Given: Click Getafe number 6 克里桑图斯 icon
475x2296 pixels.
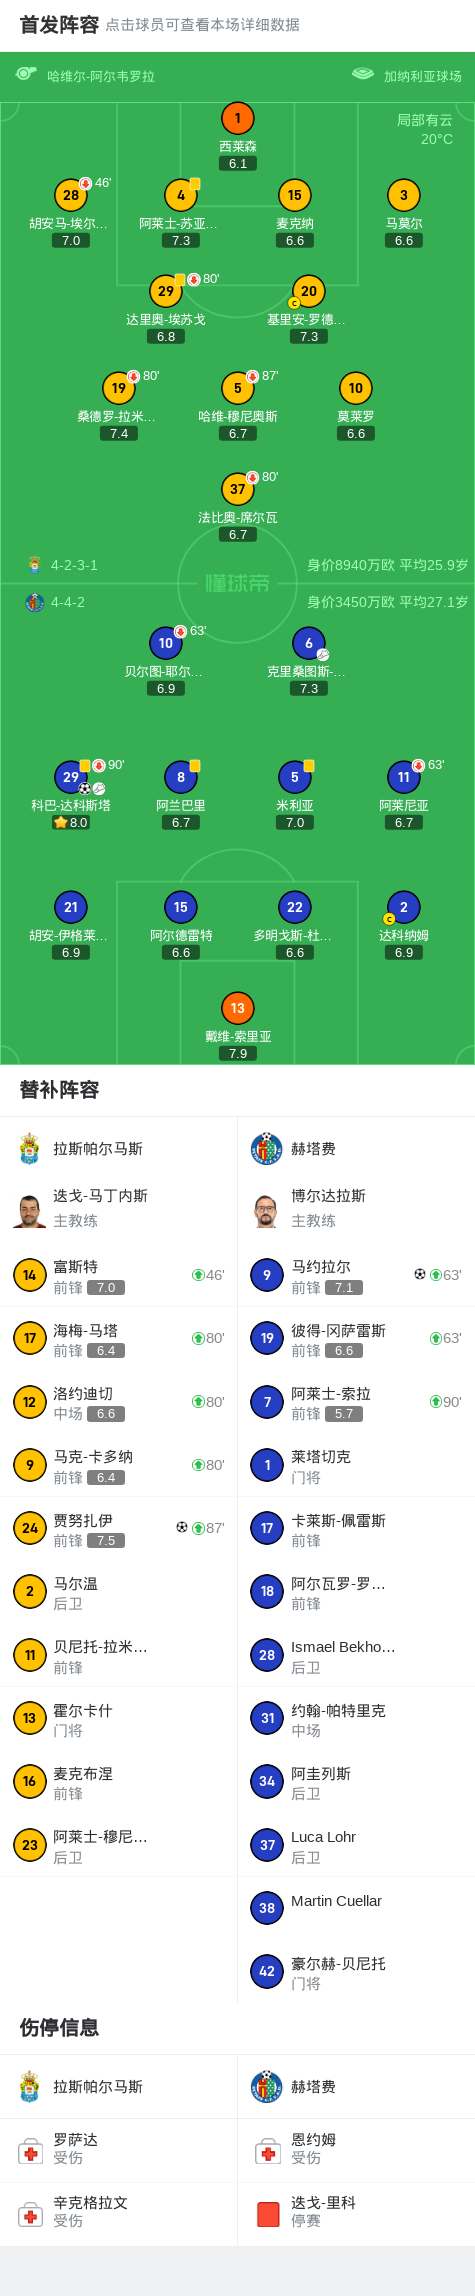Looking at the screenshot, I should point(309,643).
